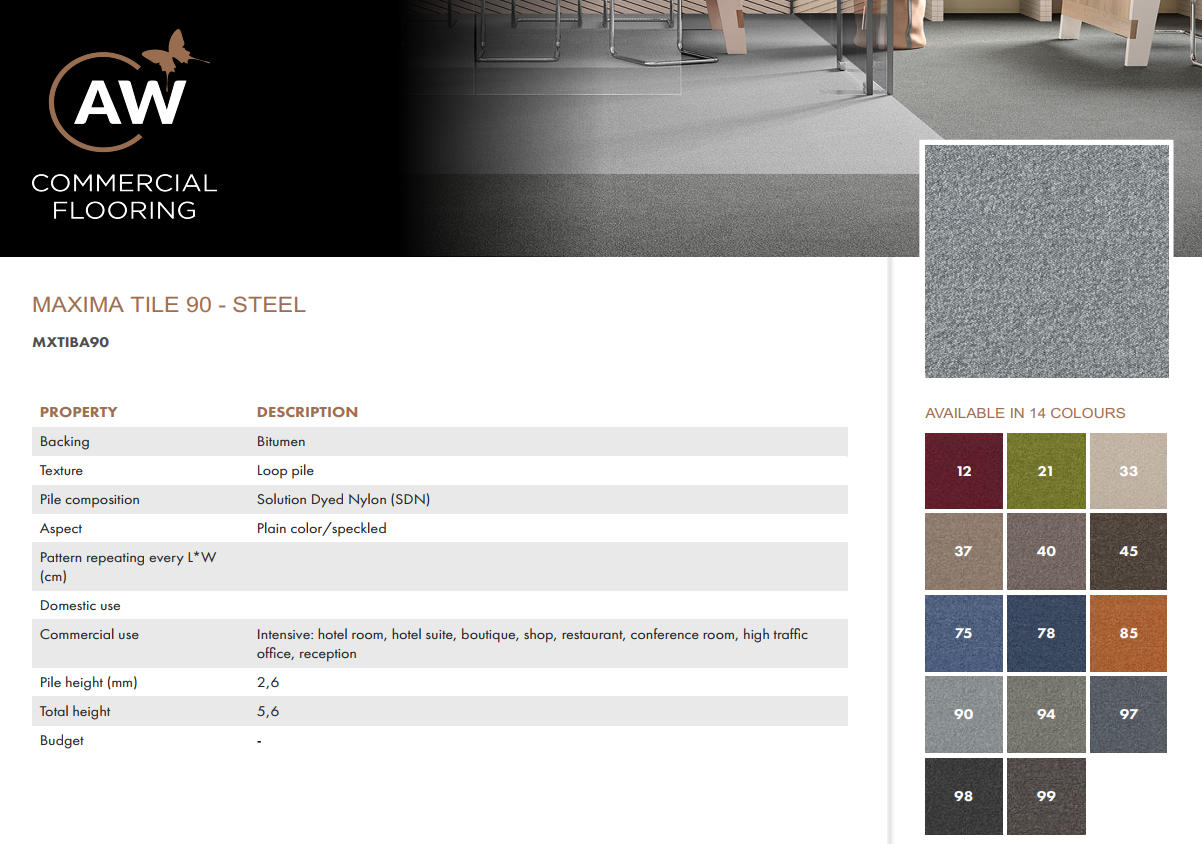The width and height of the screenshot is (1202, 844).
Task: Click the Commercial use label
Action: tap(89, 634)
